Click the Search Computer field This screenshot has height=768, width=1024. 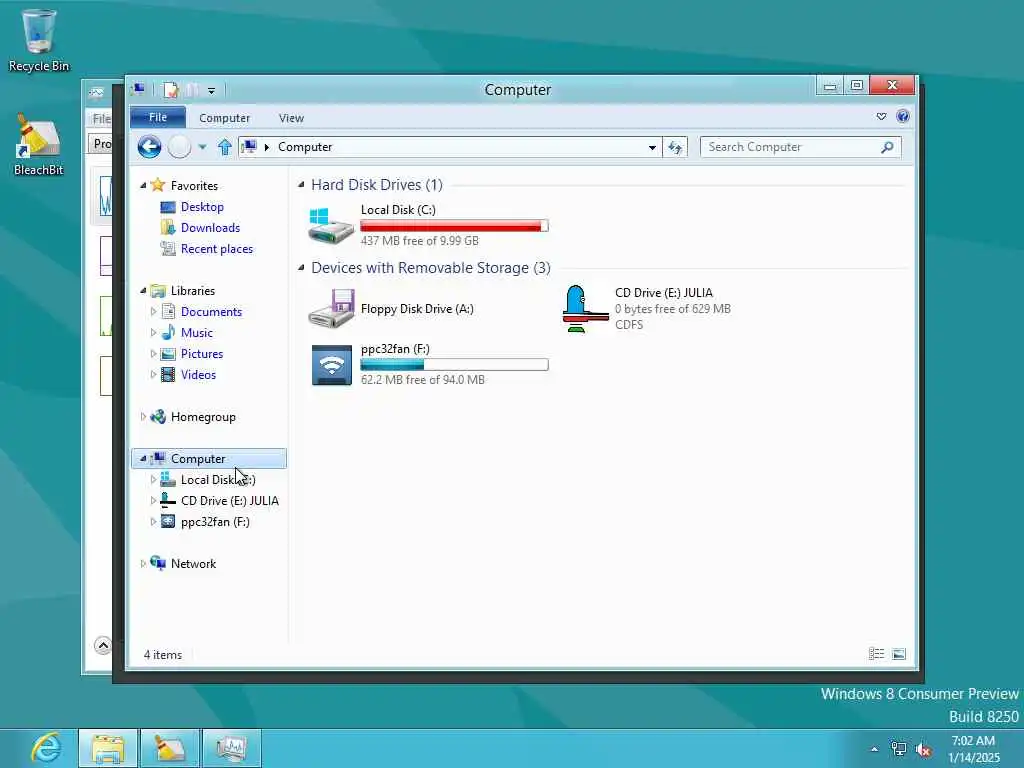tap(800, 147)
